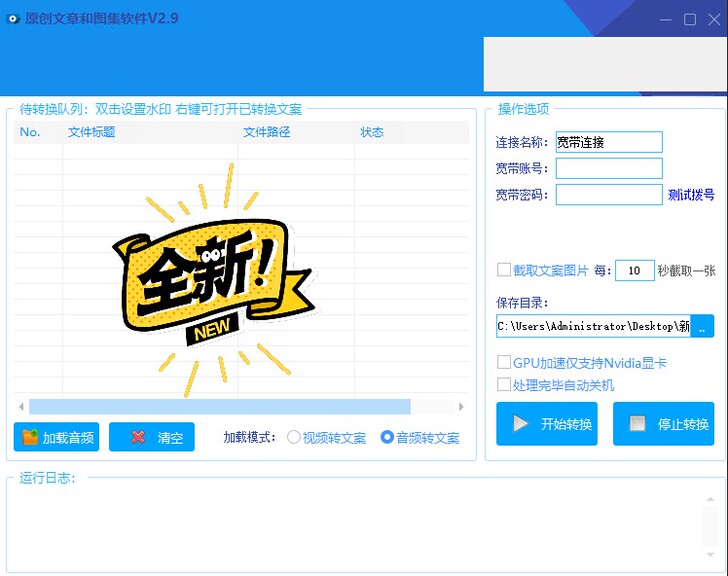Click the folder icon on 加载音频
This screenshot has width=728, height=576.
click(30, 437)
